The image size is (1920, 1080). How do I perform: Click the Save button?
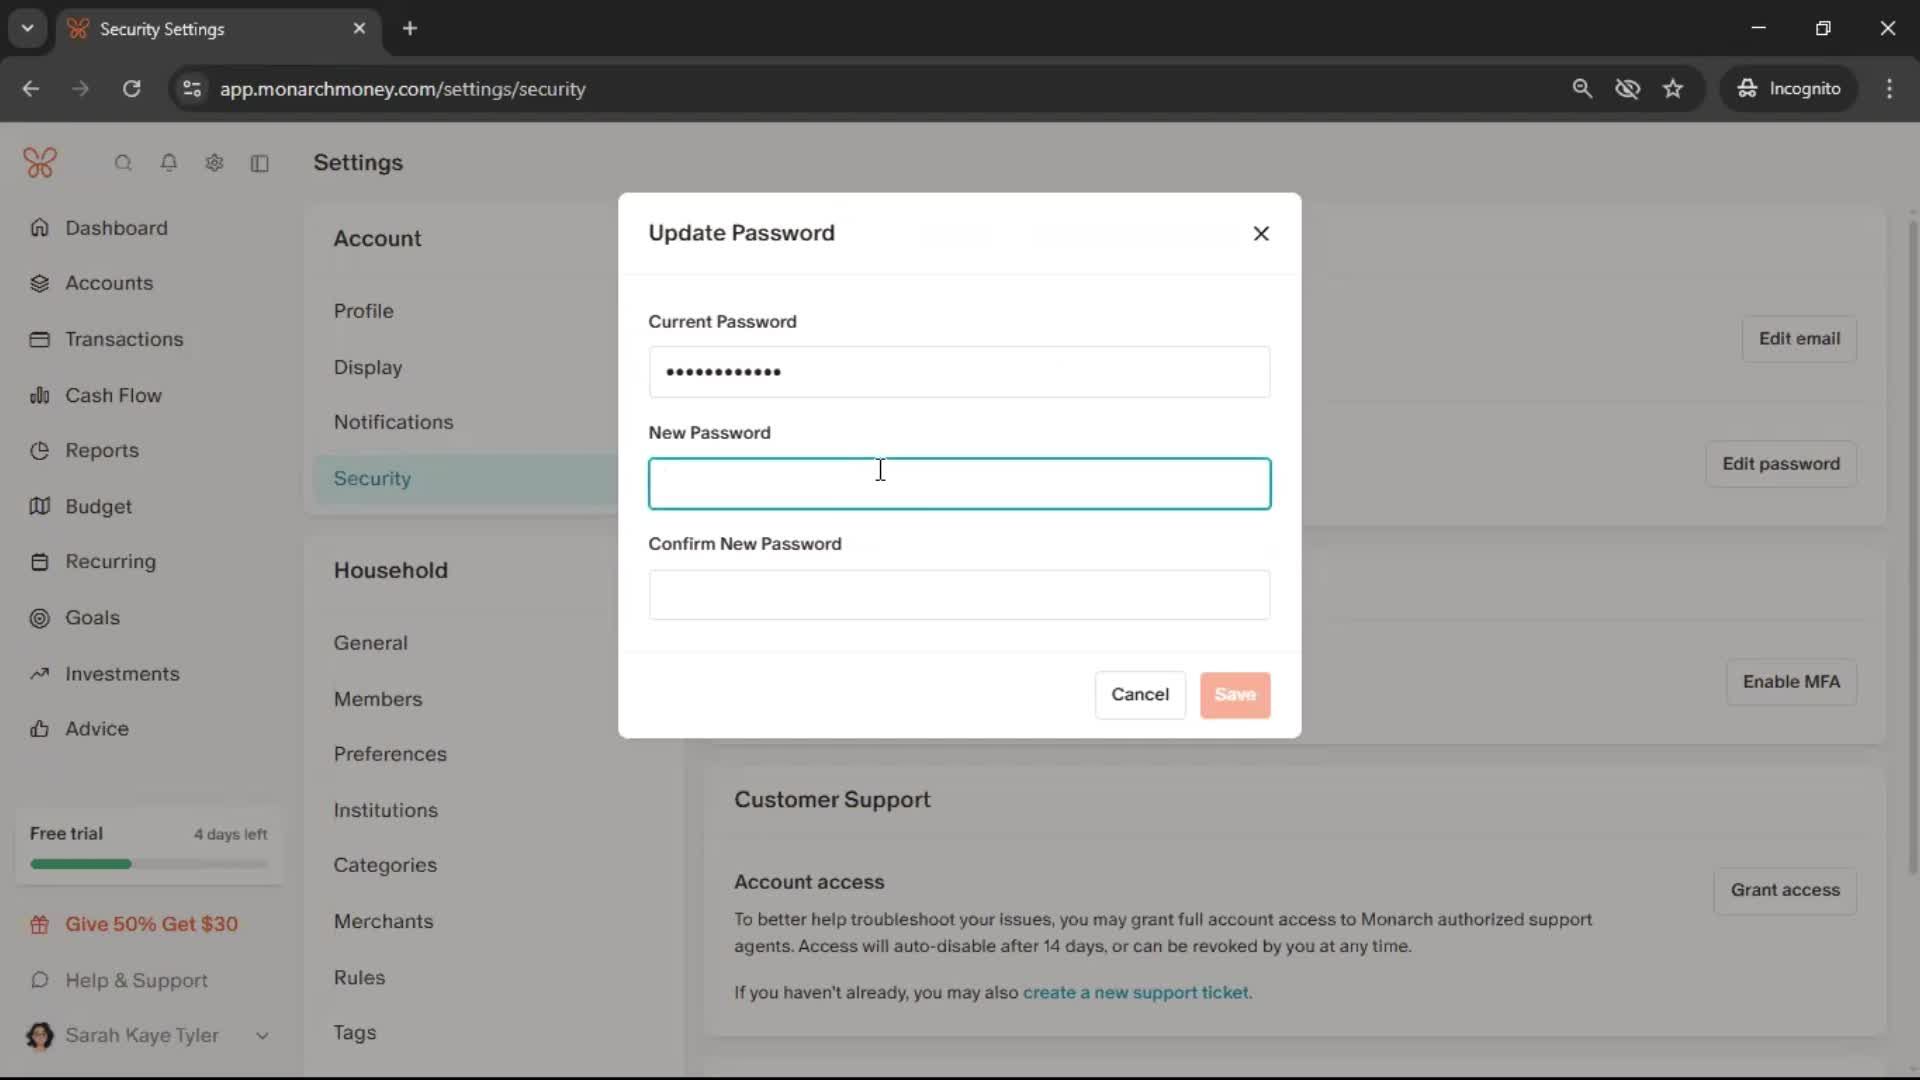click(x=1235, y=695)
